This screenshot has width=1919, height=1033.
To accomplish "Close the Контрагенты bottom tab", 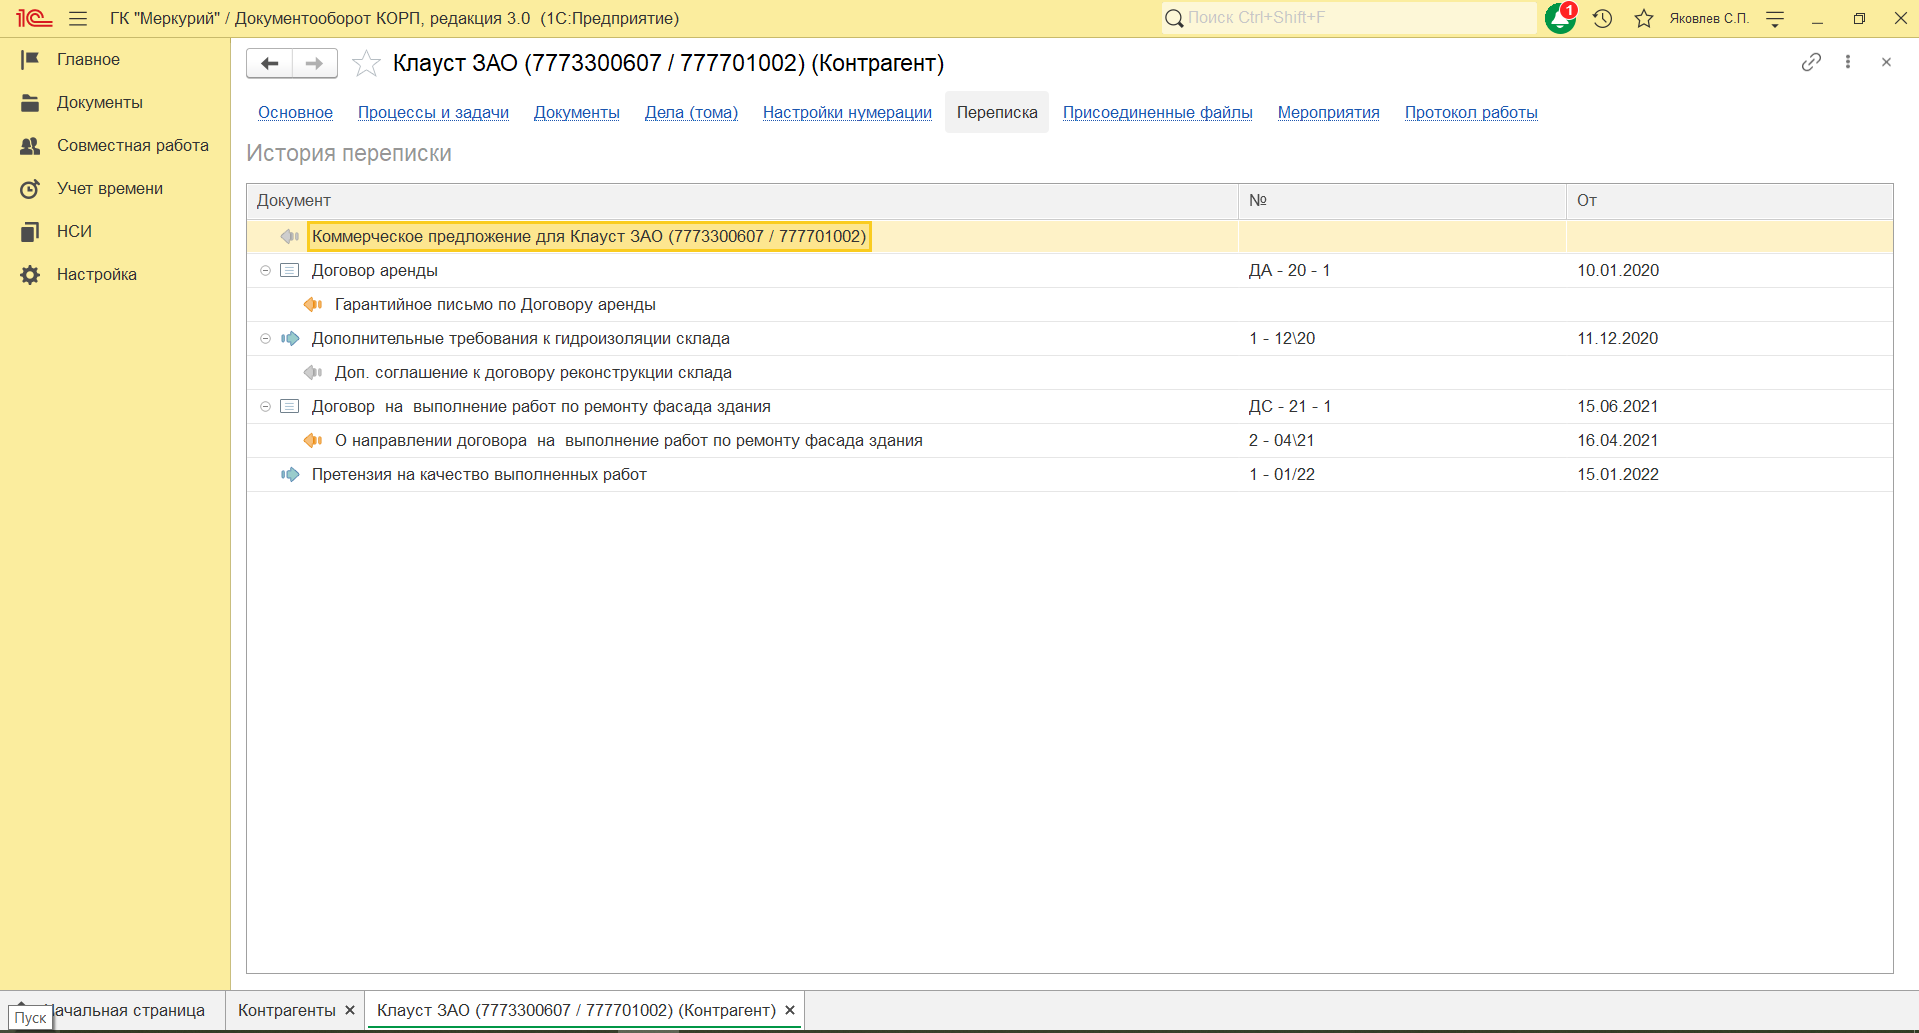I will pyautogui.click(x=350, y=1011).
